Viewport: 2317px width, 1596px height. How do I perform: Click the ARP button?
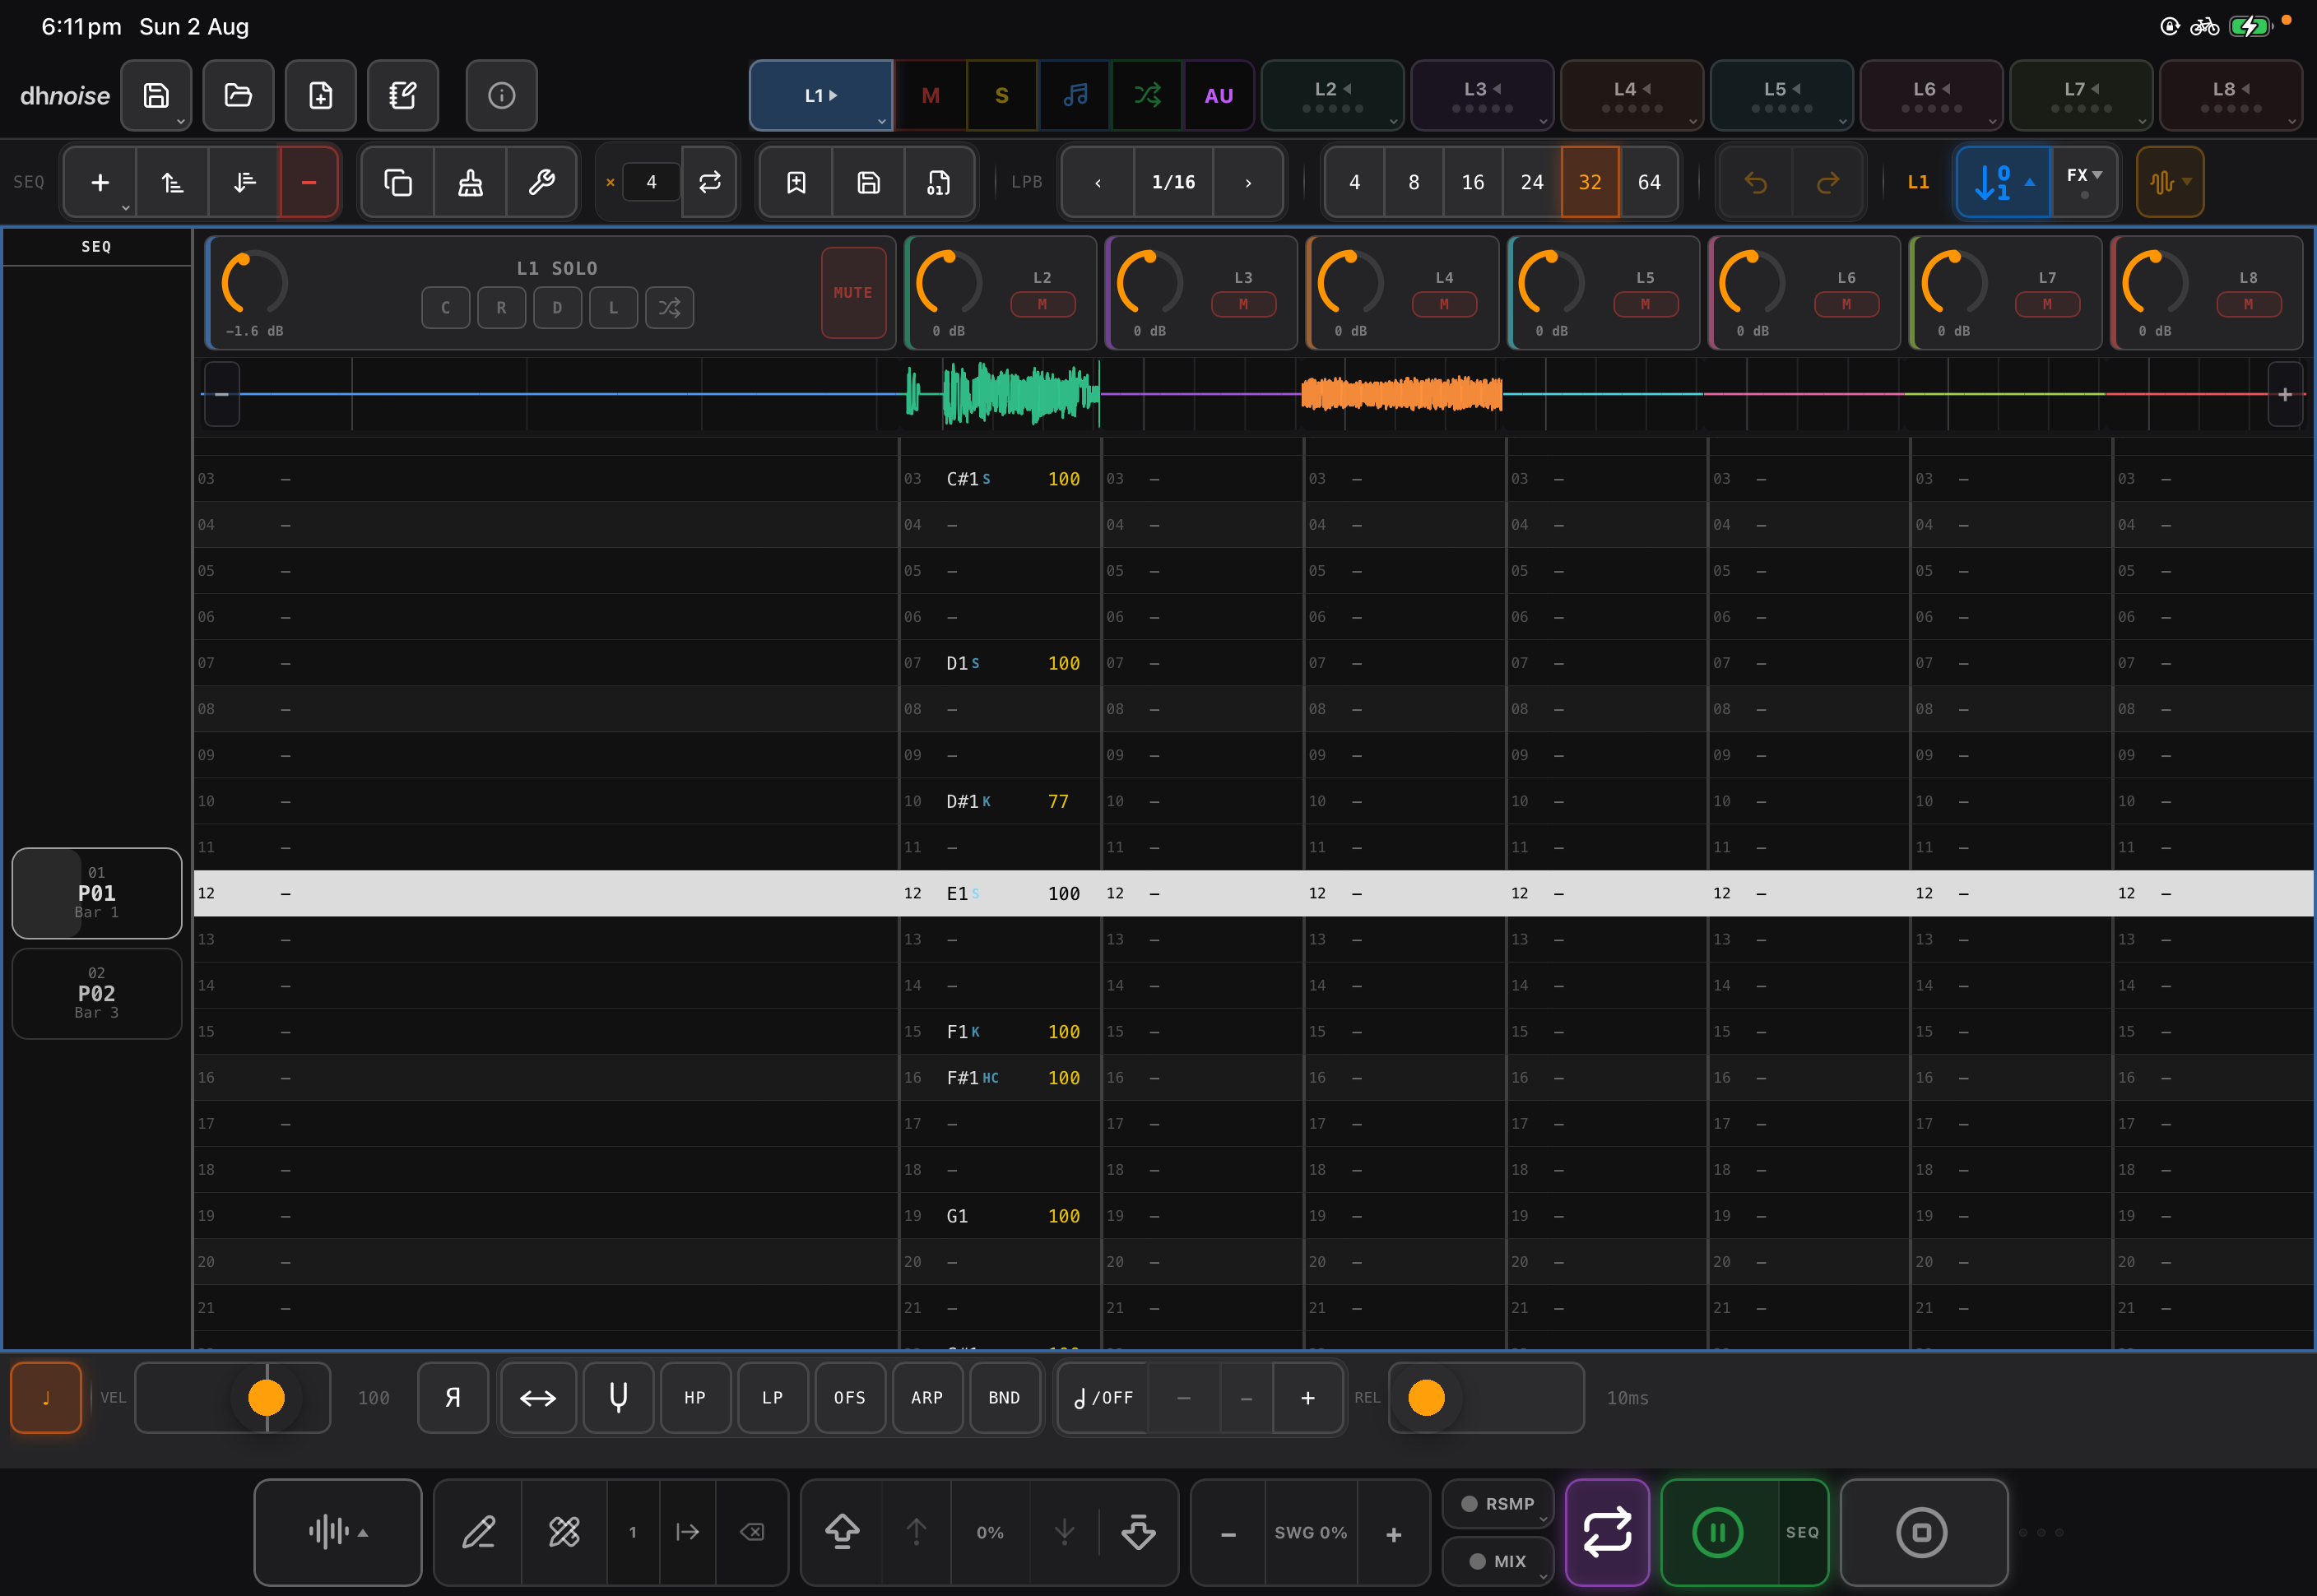coord(927,1397)
